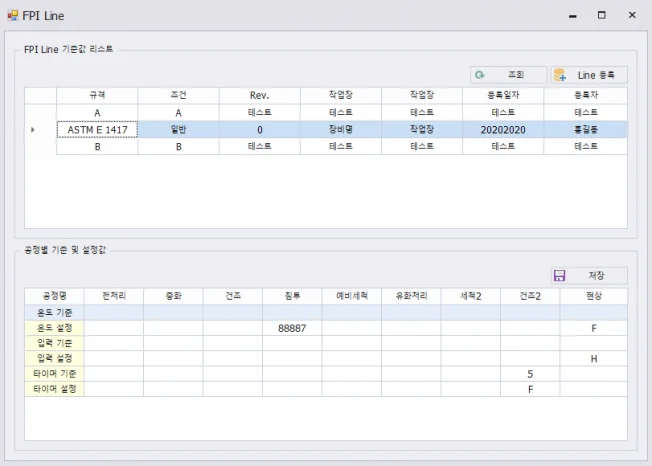
Task: Sort by the 규격 column header
Action: [x=97, y=95]
